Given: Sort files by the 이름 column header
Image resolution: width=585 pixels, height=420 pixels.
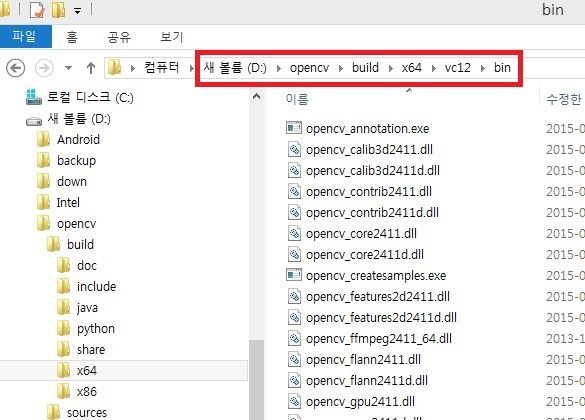Looking at the screenshot, I should tap(297, 99).
